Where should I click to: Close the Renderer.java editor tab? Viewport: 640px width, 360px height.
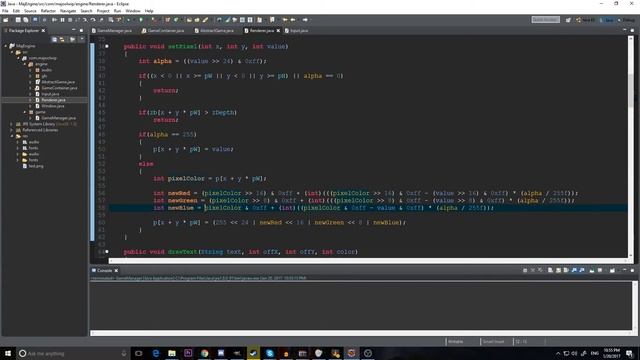(x=278, y=31)
